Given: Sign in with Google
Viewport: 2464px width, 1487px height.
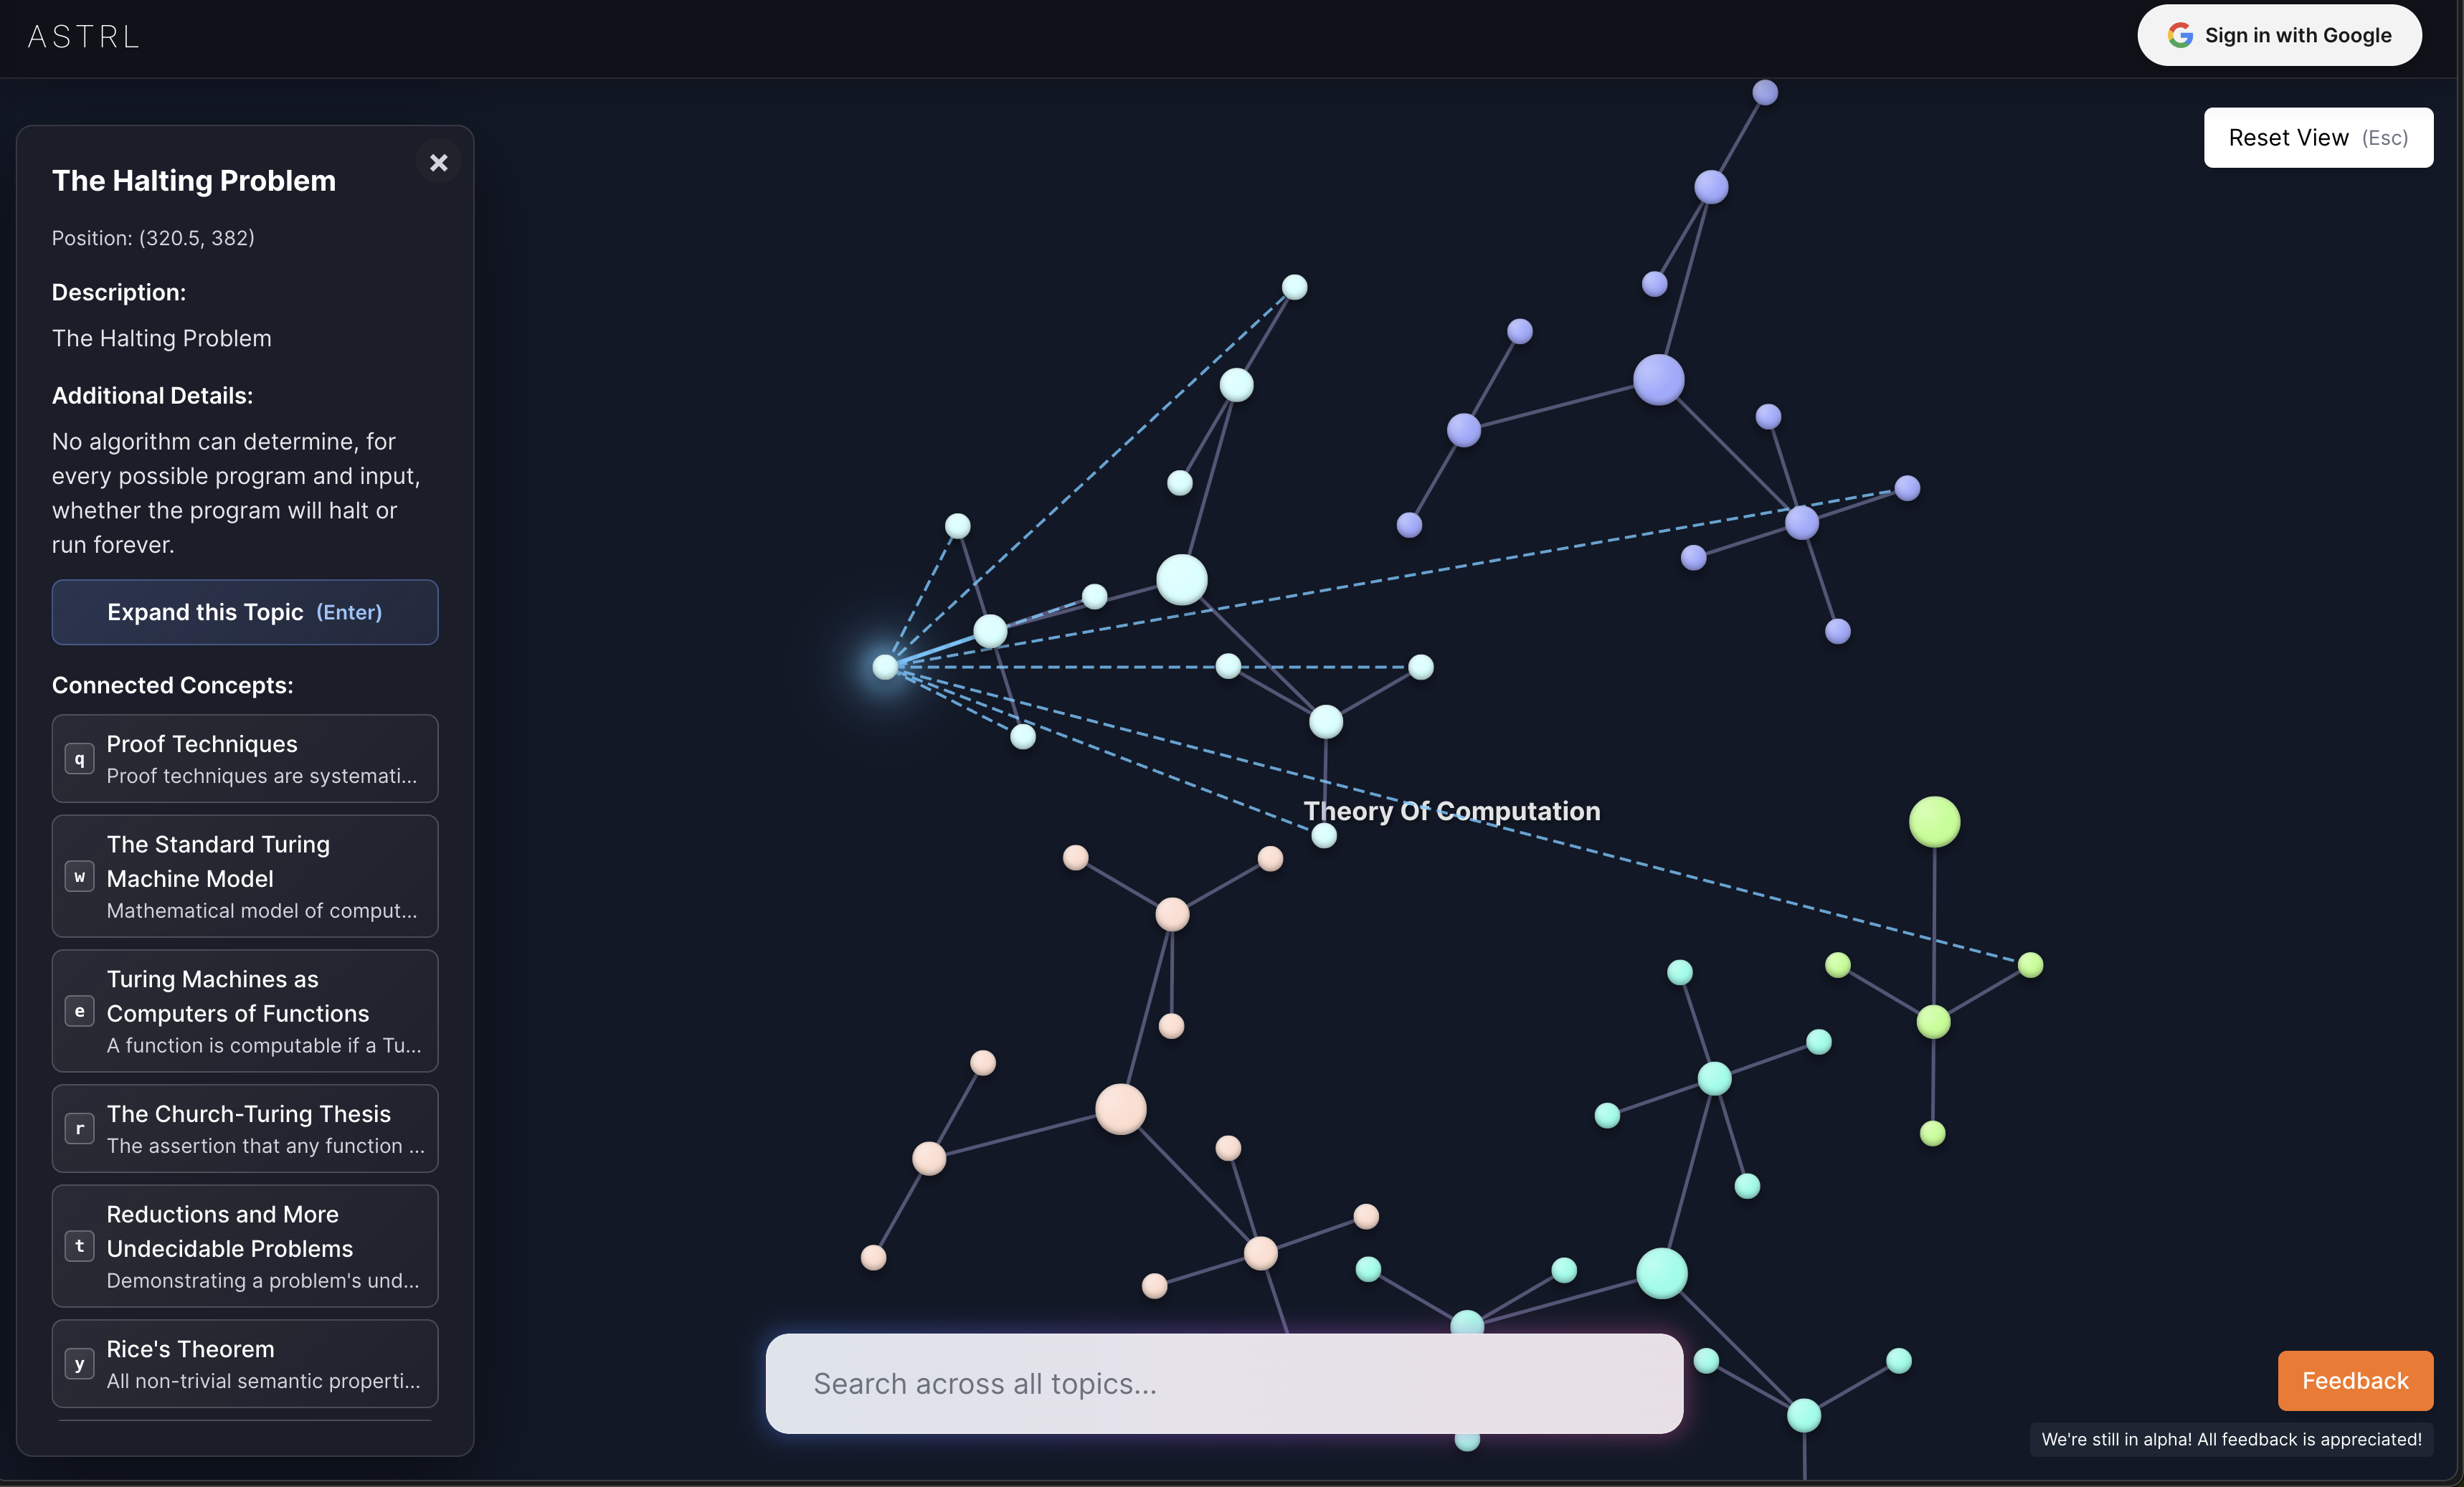Looking at the screenshot, I should (2279, 35).
